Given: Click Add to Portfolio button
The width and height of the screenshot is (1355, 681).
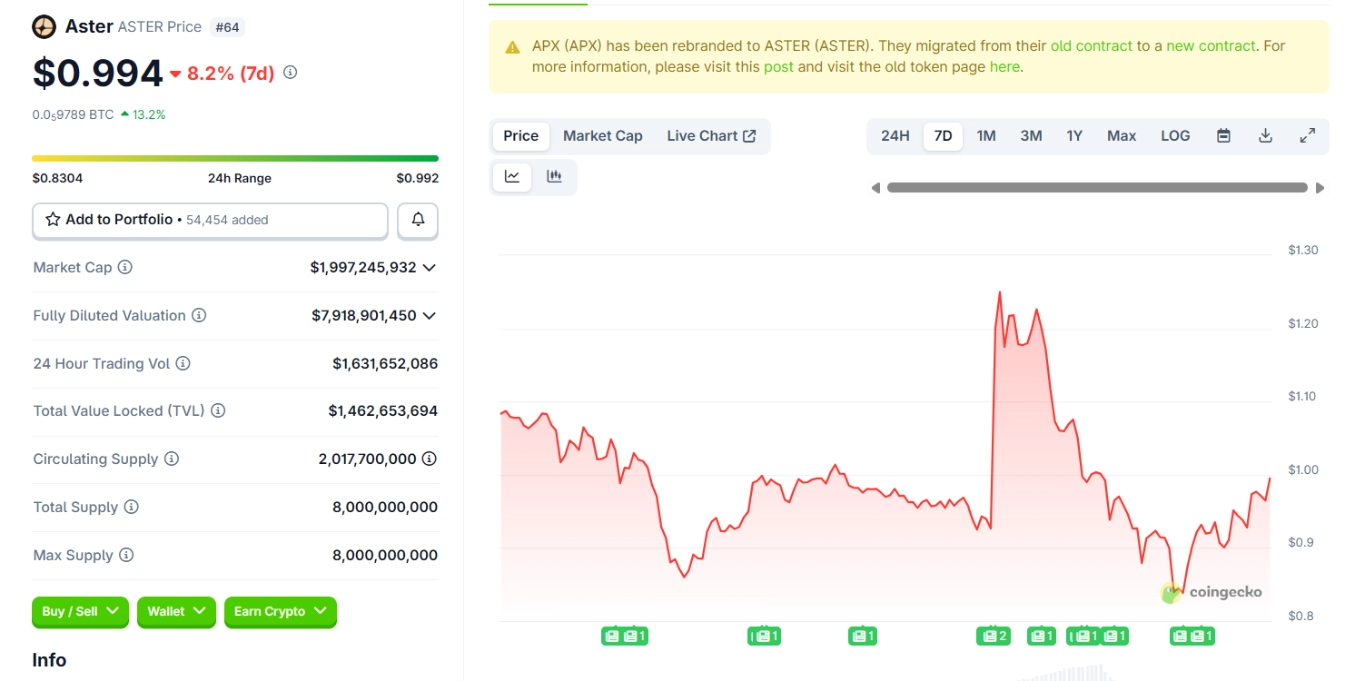Looking at the screenshot, I should [x=210, y=220].
